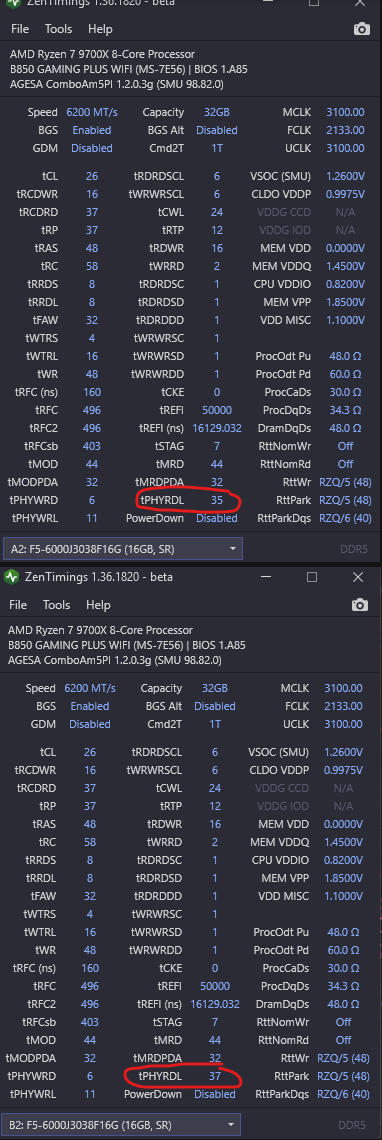382x1140 pixels.
Task: Click tRC value 58 in B2 window
Action: tap(89, 842)
